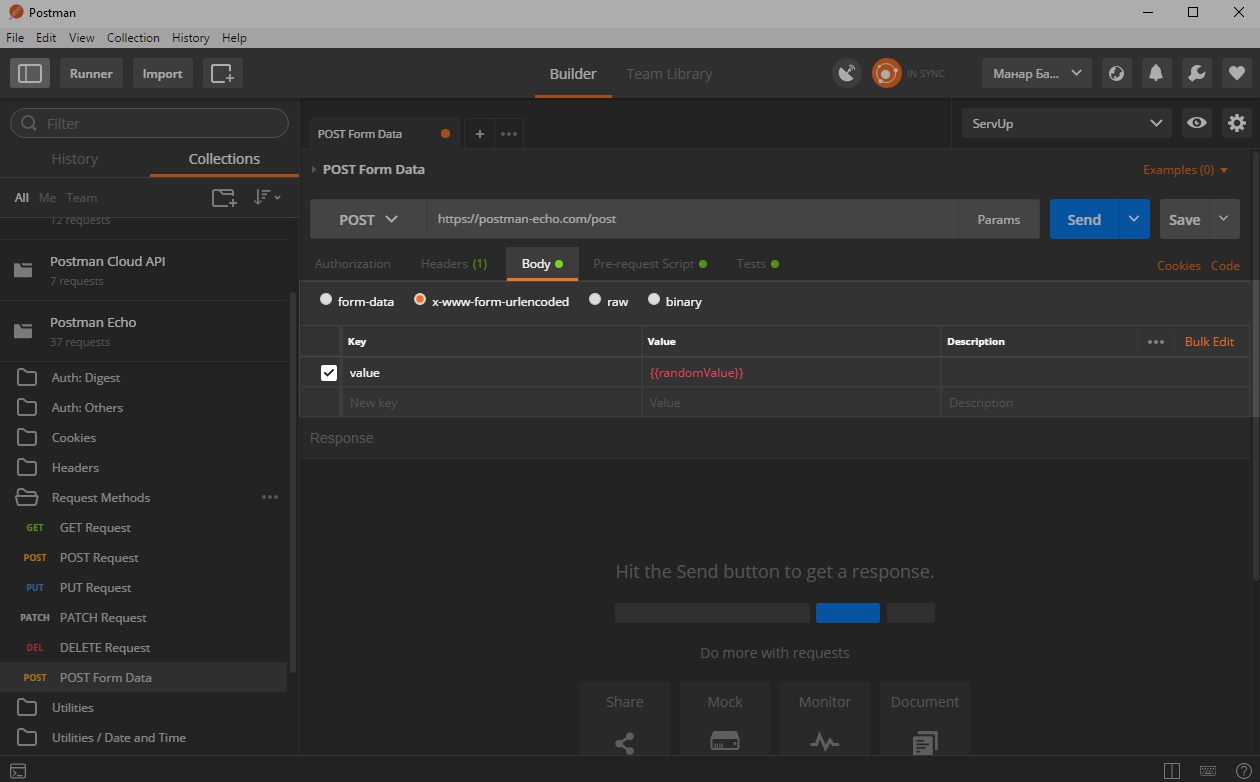
Task: Open the sort collections icon
Action: [266, 198]
